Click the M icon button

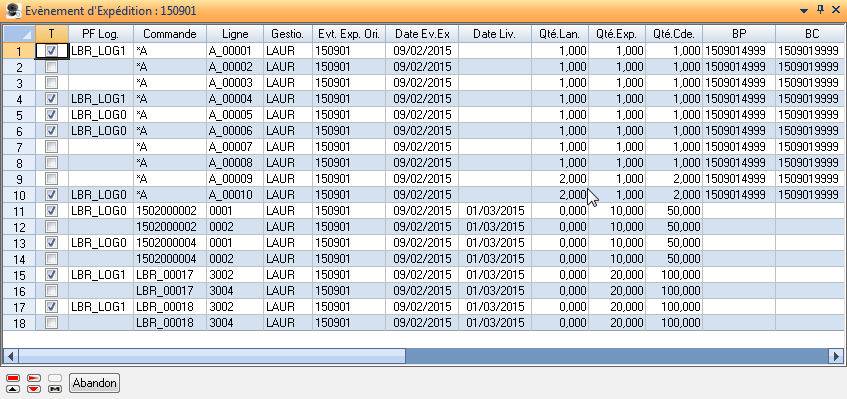pos(55,389)
